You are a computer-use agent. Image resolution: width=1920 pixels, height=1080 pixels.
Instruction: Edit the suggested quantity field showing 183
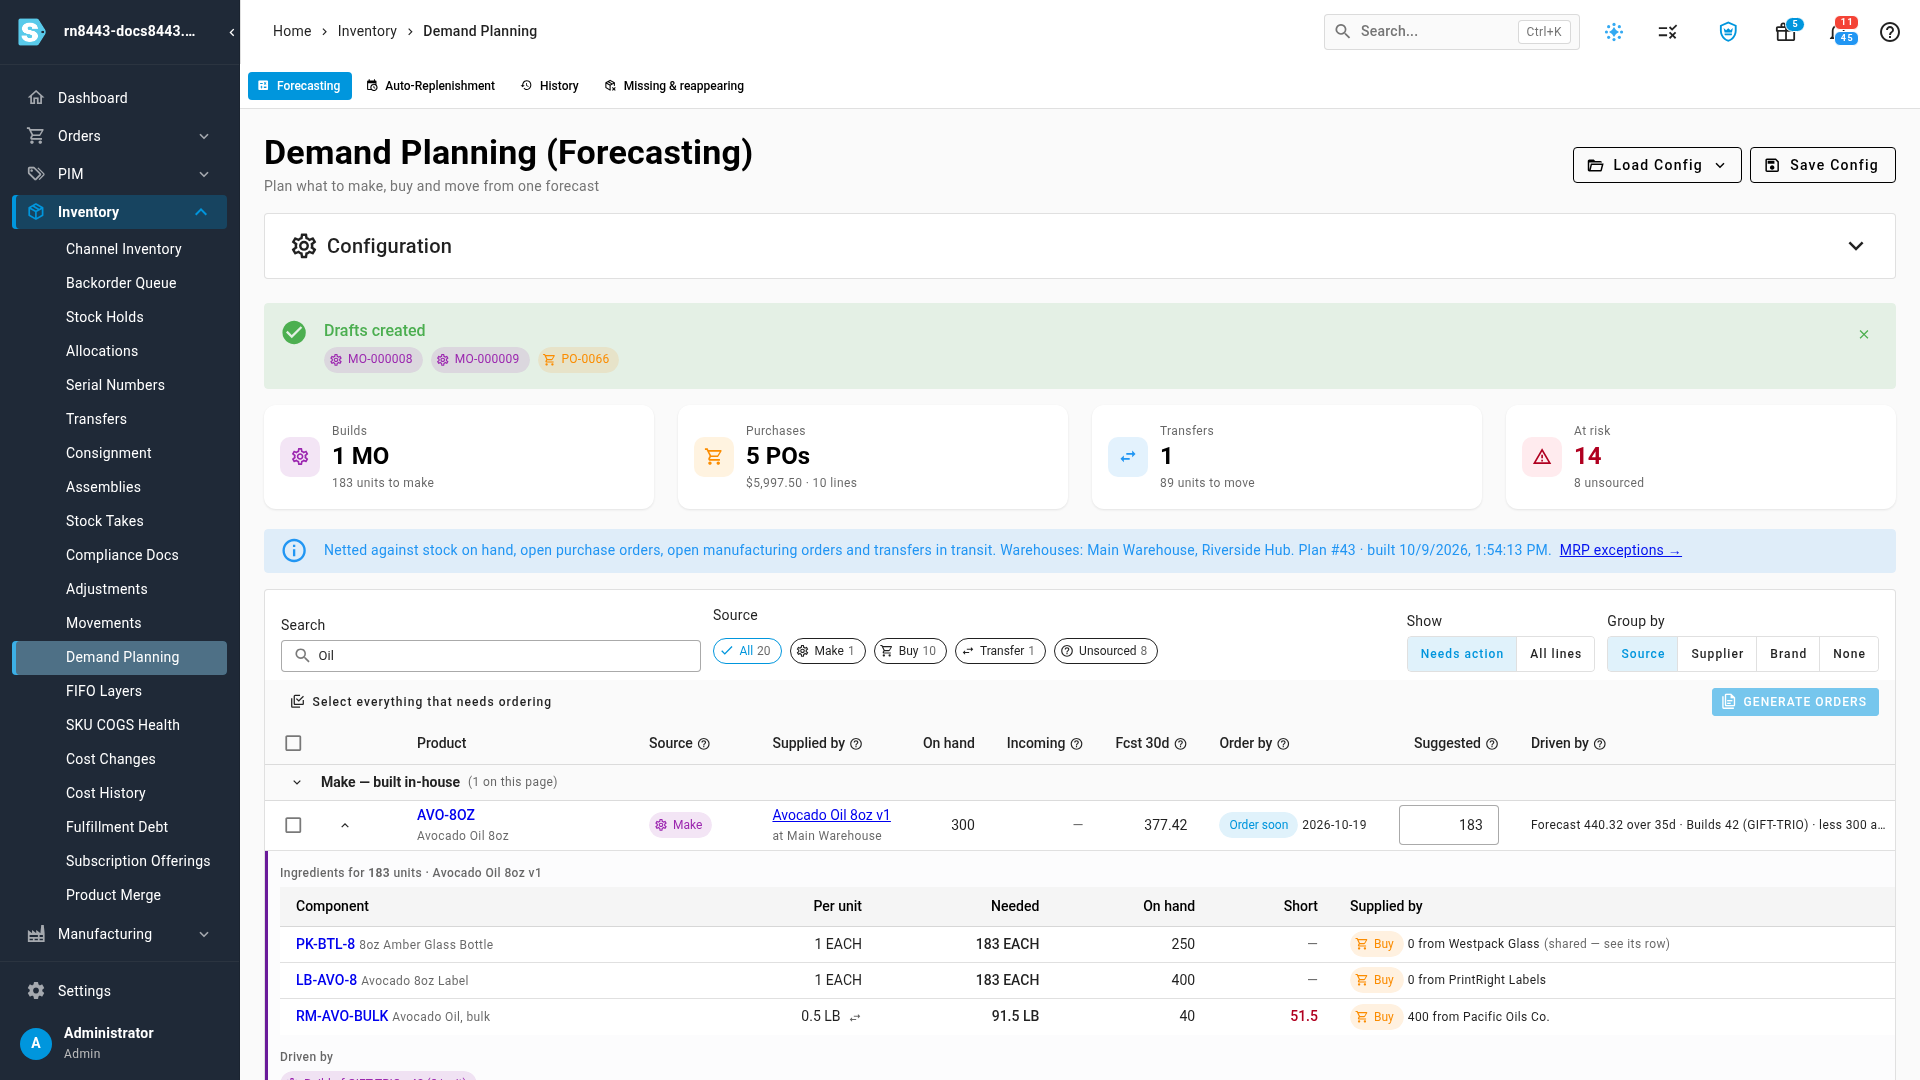pos(1448,825)
